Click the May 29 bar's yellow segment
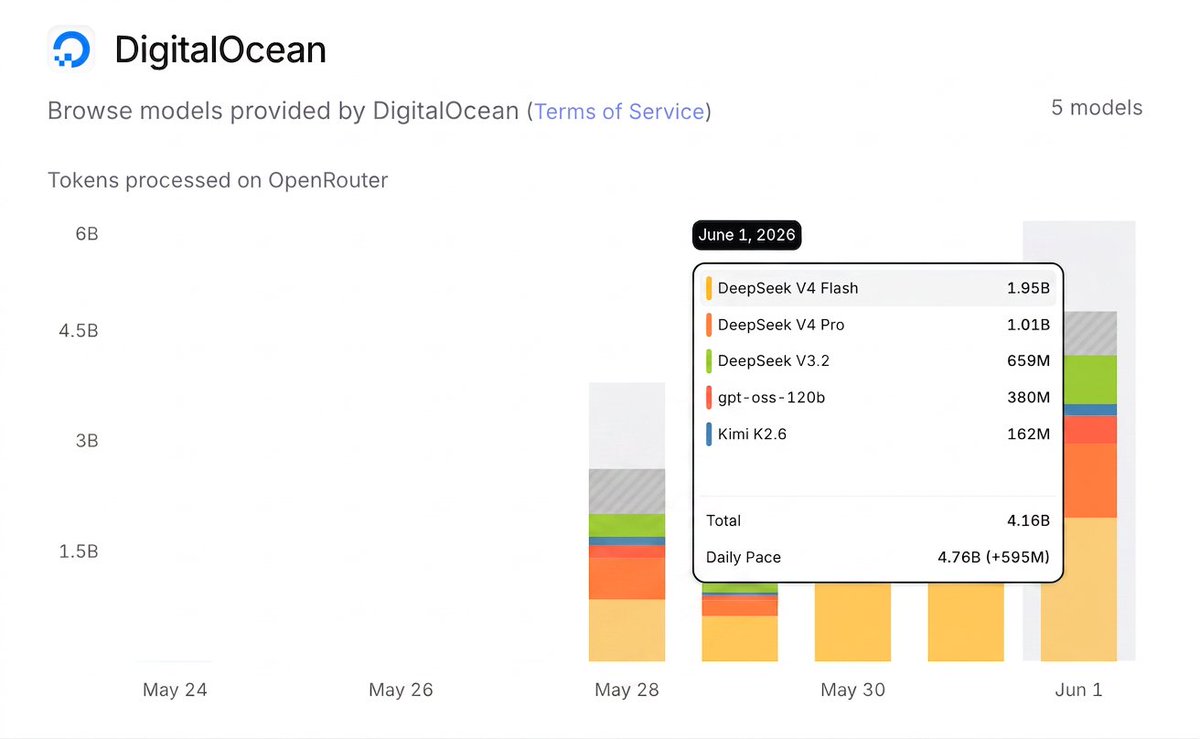The width and height of the screenshot is (1200, 739). coord(740,638)
